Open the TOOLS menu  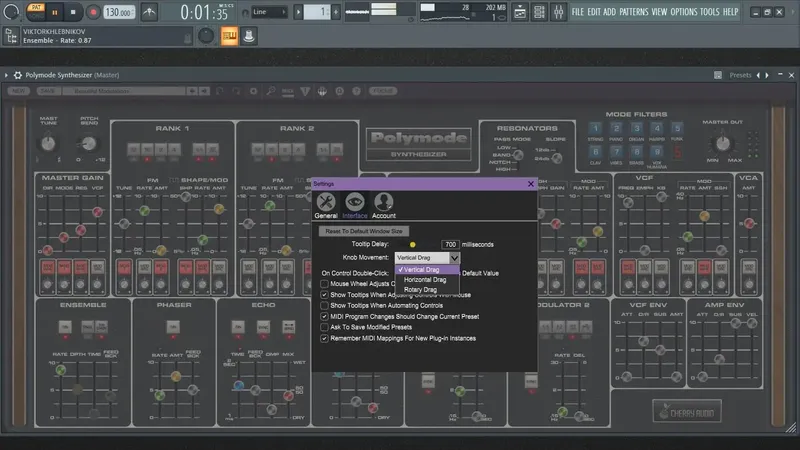pyautogui.click(x=709, y=12)
